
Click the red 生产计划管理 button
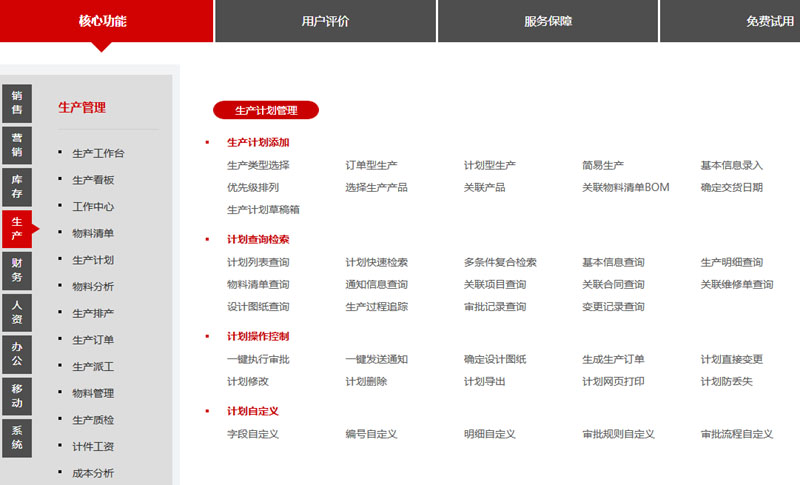click(x=265, y=110)
